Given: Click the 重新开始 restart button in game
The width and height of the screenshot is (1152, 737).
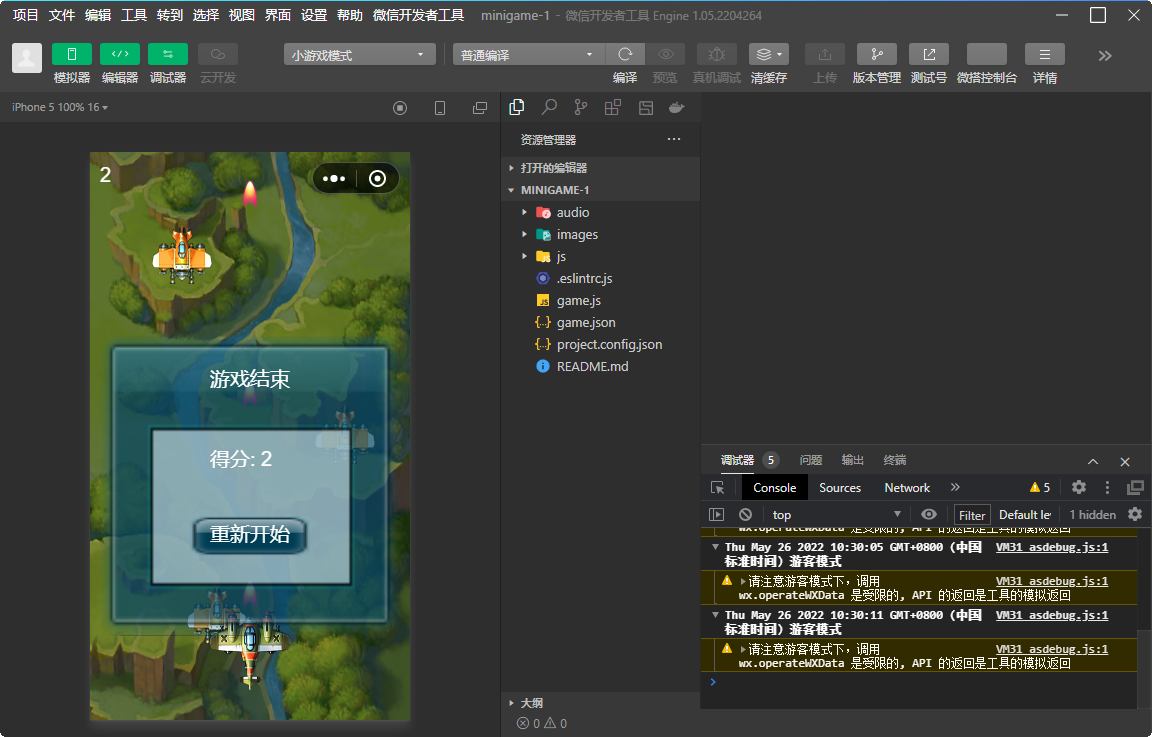Looking at the screenshot, I should click(250, 535).
